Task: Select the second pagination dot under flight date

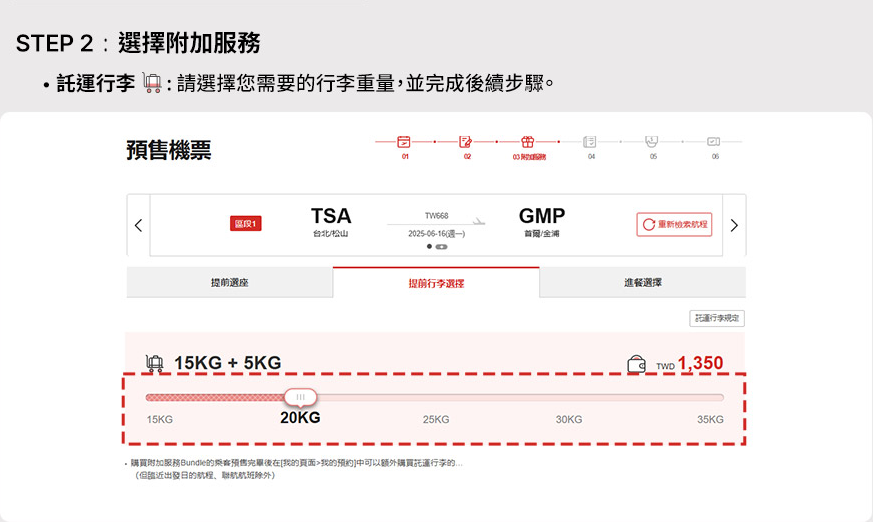Action: click(x=442, y=246)
